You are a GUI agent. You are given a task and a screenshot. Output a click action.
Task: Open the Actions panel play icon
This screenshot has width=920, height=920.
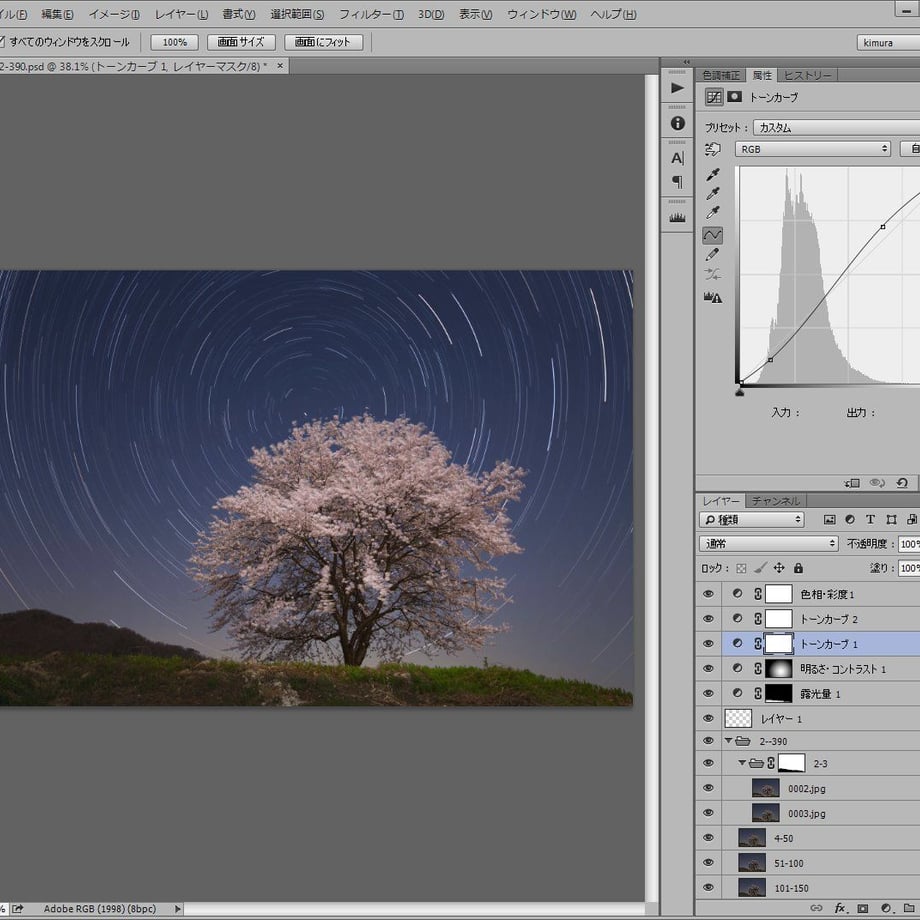[x=677, y=88]
